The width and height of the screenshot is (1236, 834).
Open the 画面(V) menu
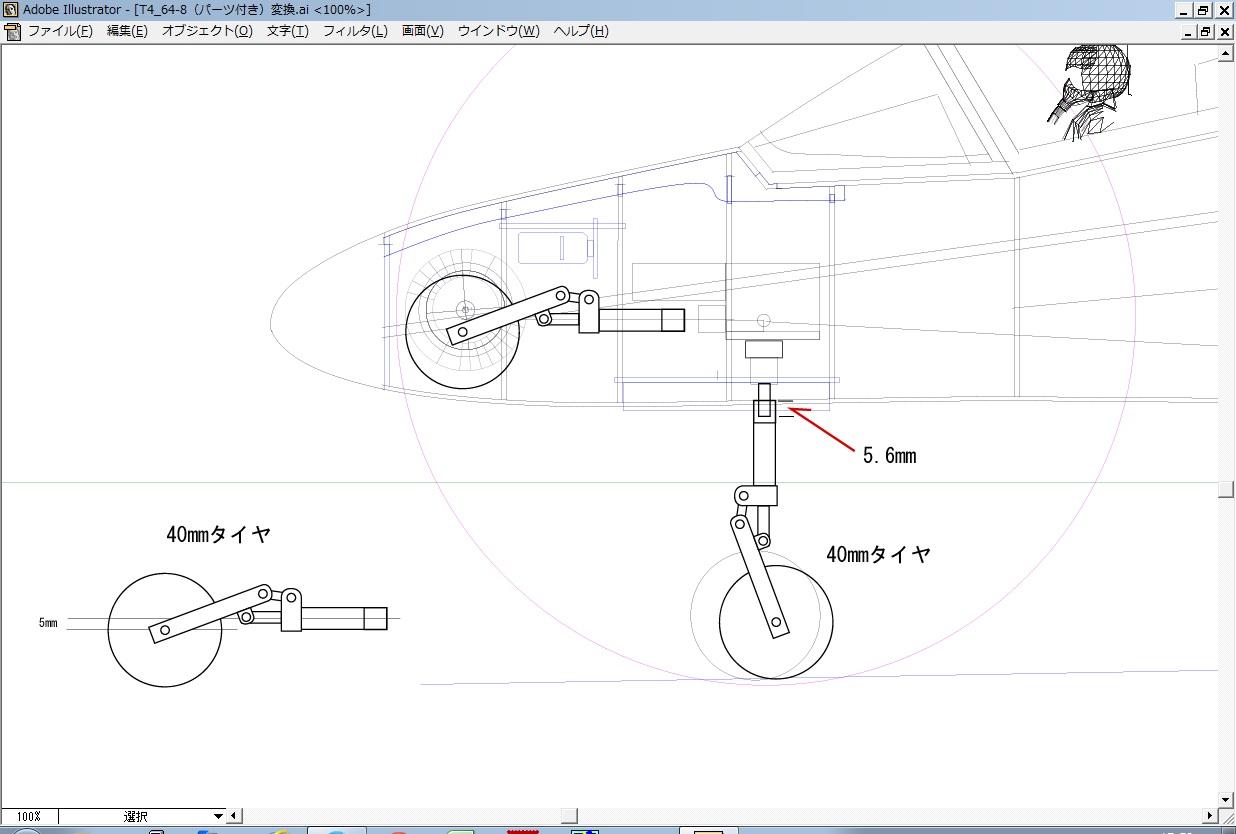point(422,31)
